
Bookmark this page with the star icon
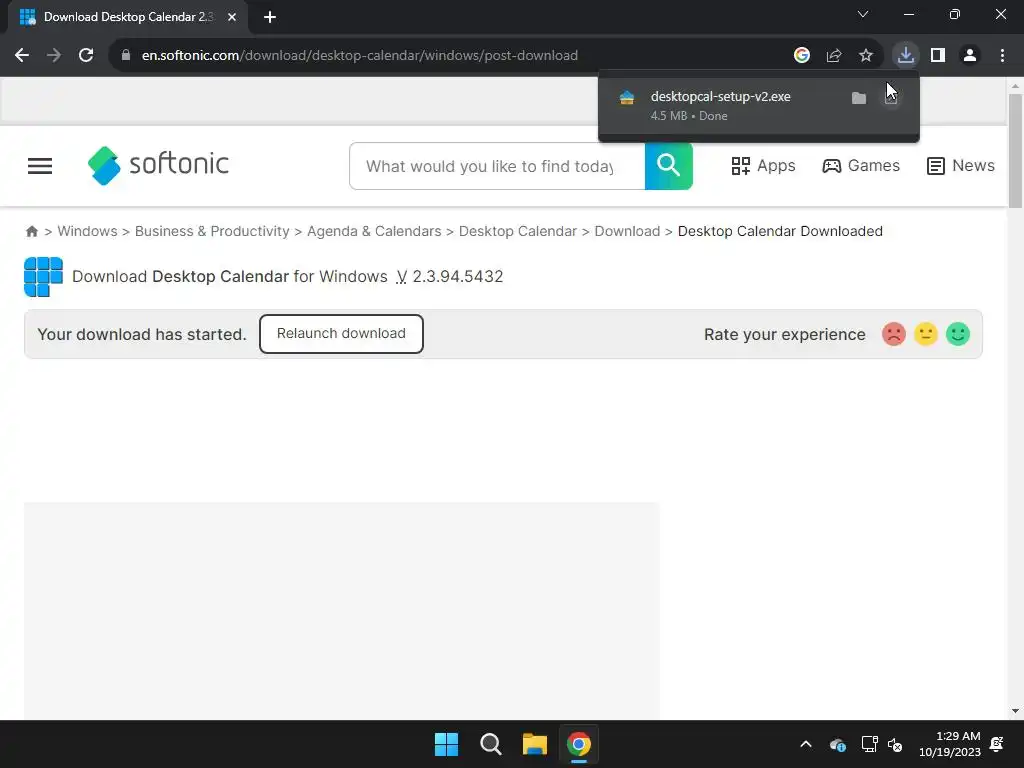866,56
